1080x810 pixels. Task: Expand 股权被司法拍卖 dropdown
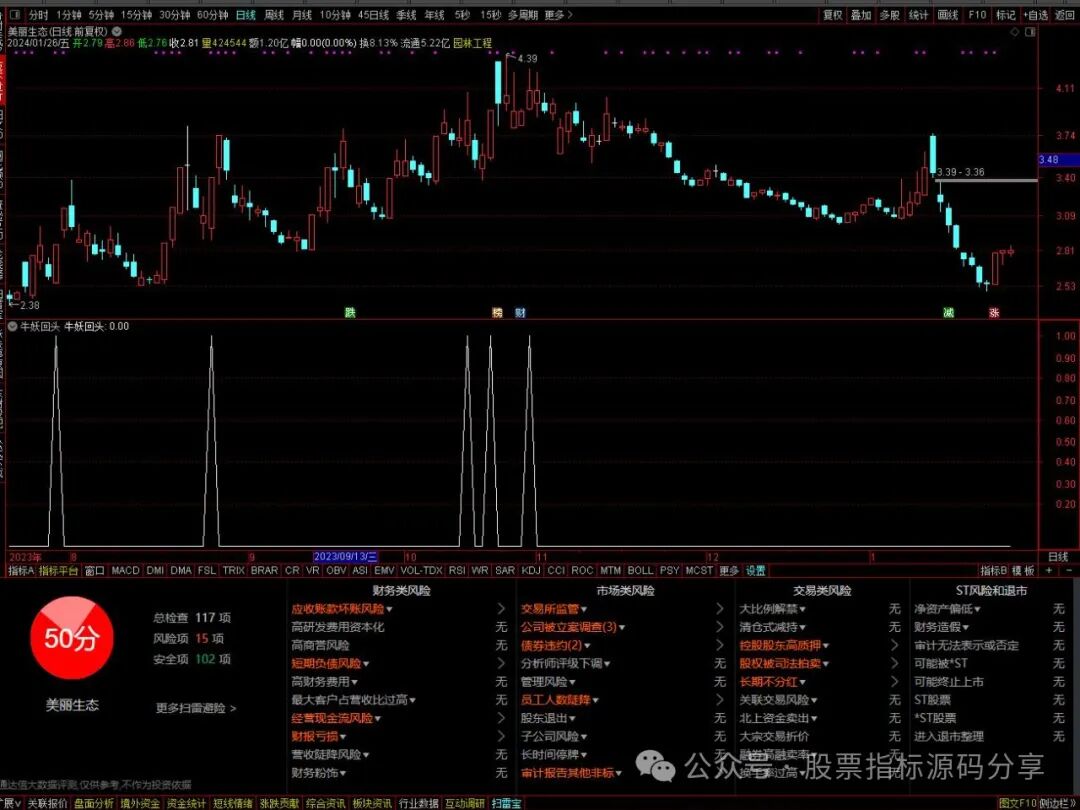point(826,663)
